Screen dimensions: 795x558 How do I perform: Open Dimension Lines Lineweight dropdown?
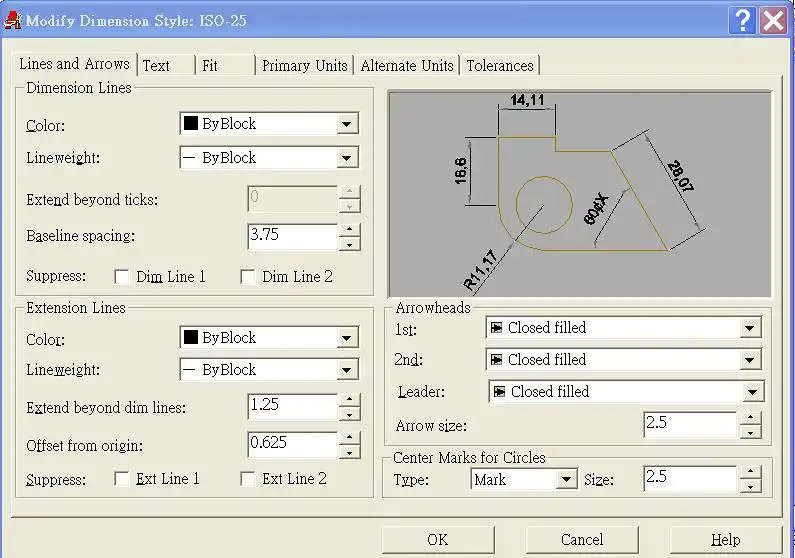[346, 158]
